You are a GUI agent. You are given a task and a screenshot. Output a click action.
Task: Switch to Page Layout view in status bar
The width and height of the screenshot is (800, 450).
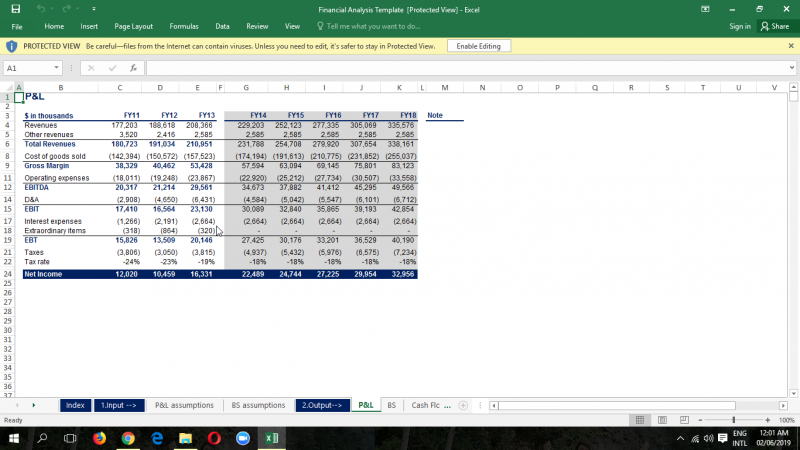coord(664,420)
